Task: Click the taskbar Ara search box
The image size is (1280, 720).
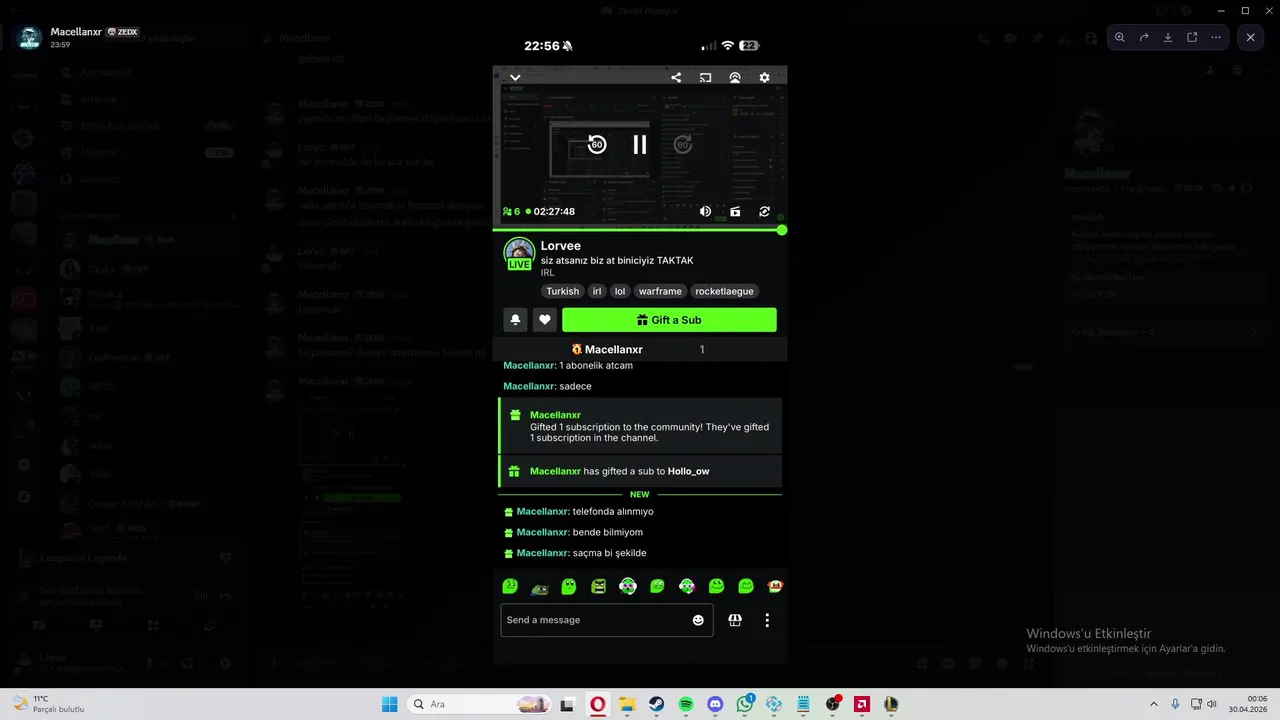Action: click(x=480, y=704)
